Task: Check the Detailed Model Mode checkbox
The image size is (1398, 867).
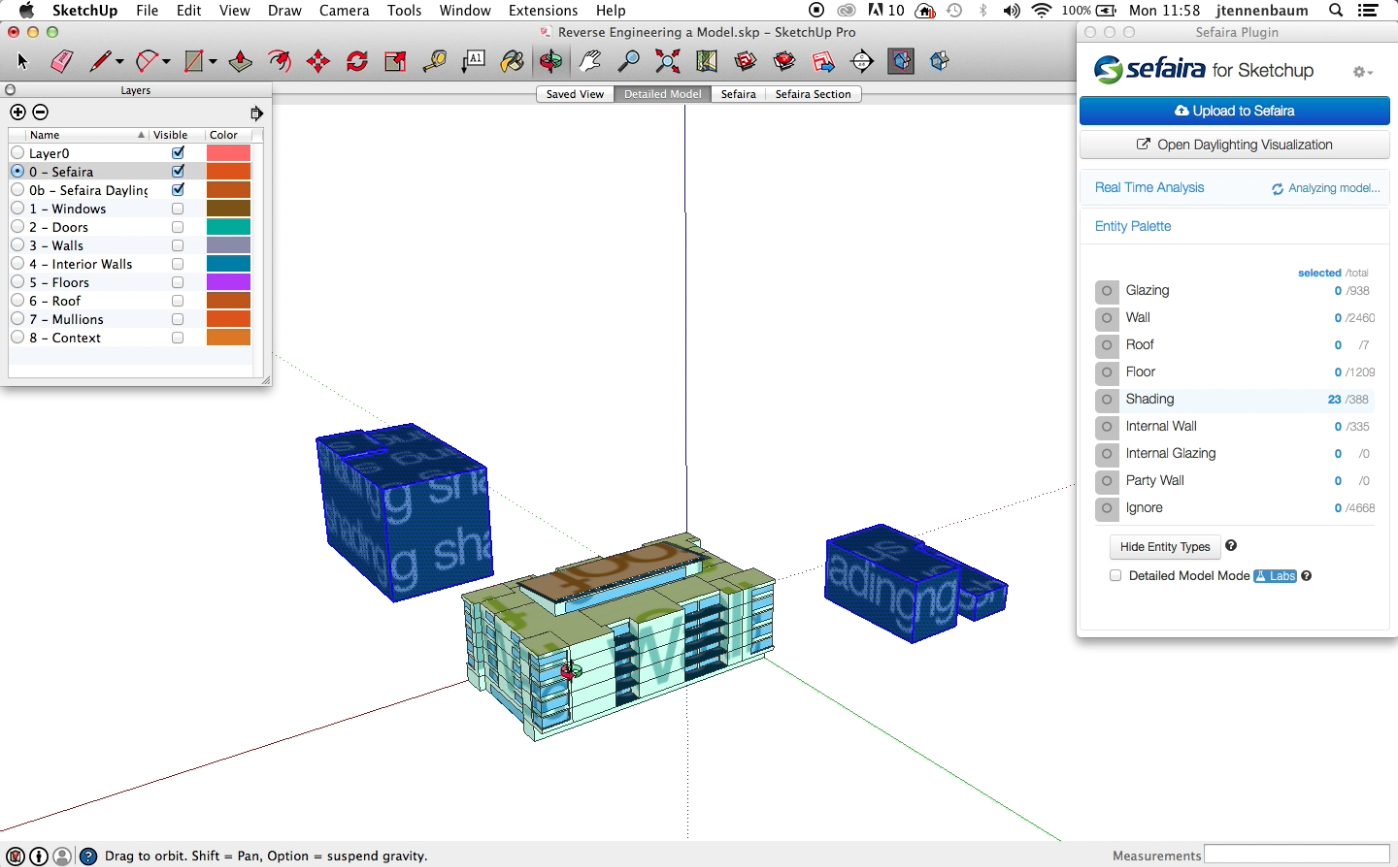Action: (x=1116, y=576)
